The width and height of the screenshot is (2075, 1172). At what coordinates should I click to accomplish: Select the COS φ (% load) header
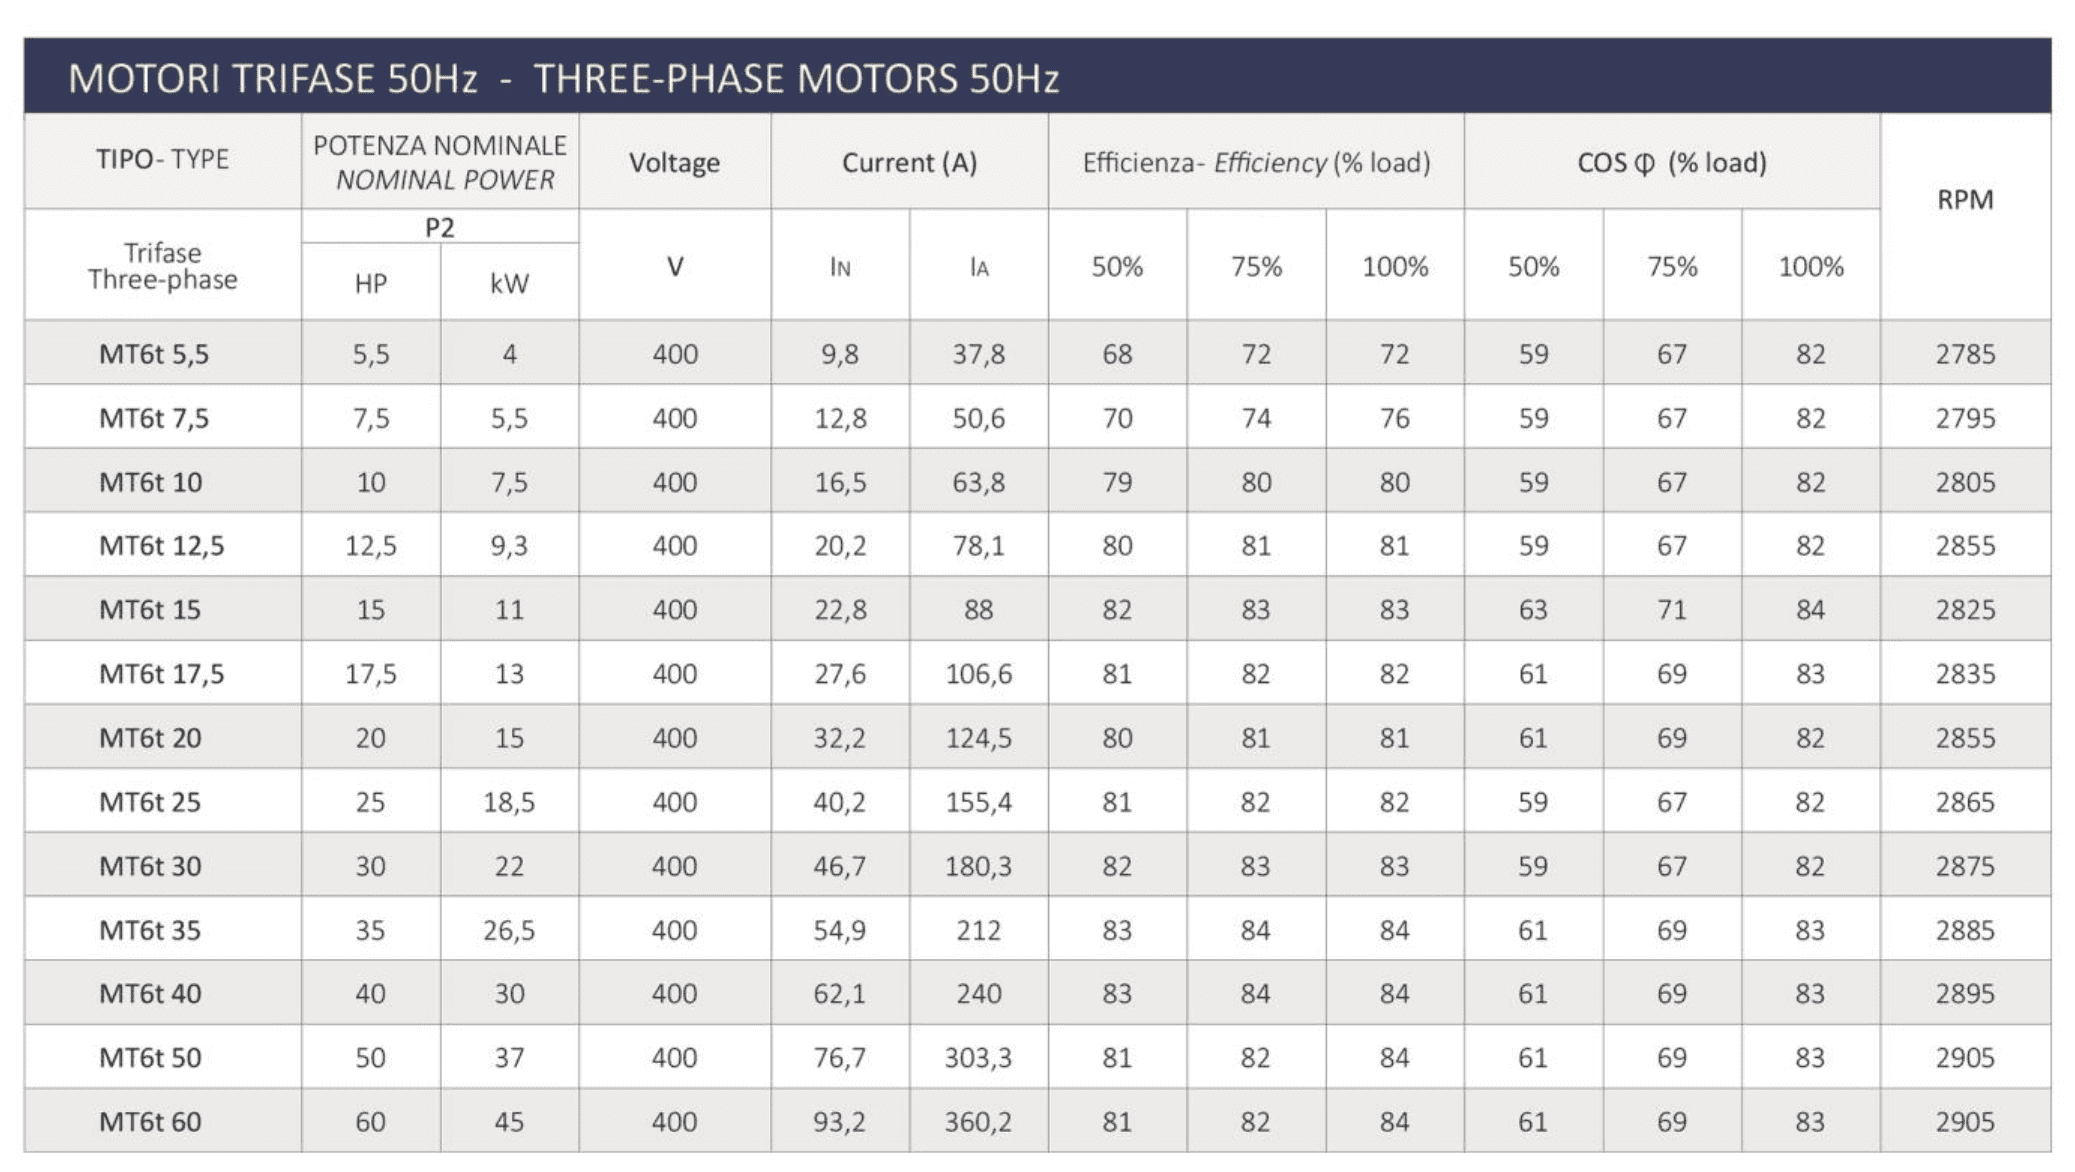pos(1672,162)
